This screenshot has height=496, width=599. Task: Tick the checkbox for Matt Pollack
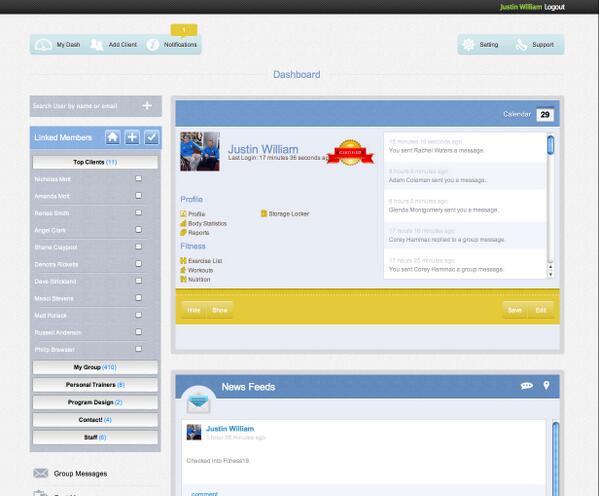coord(139,315)
